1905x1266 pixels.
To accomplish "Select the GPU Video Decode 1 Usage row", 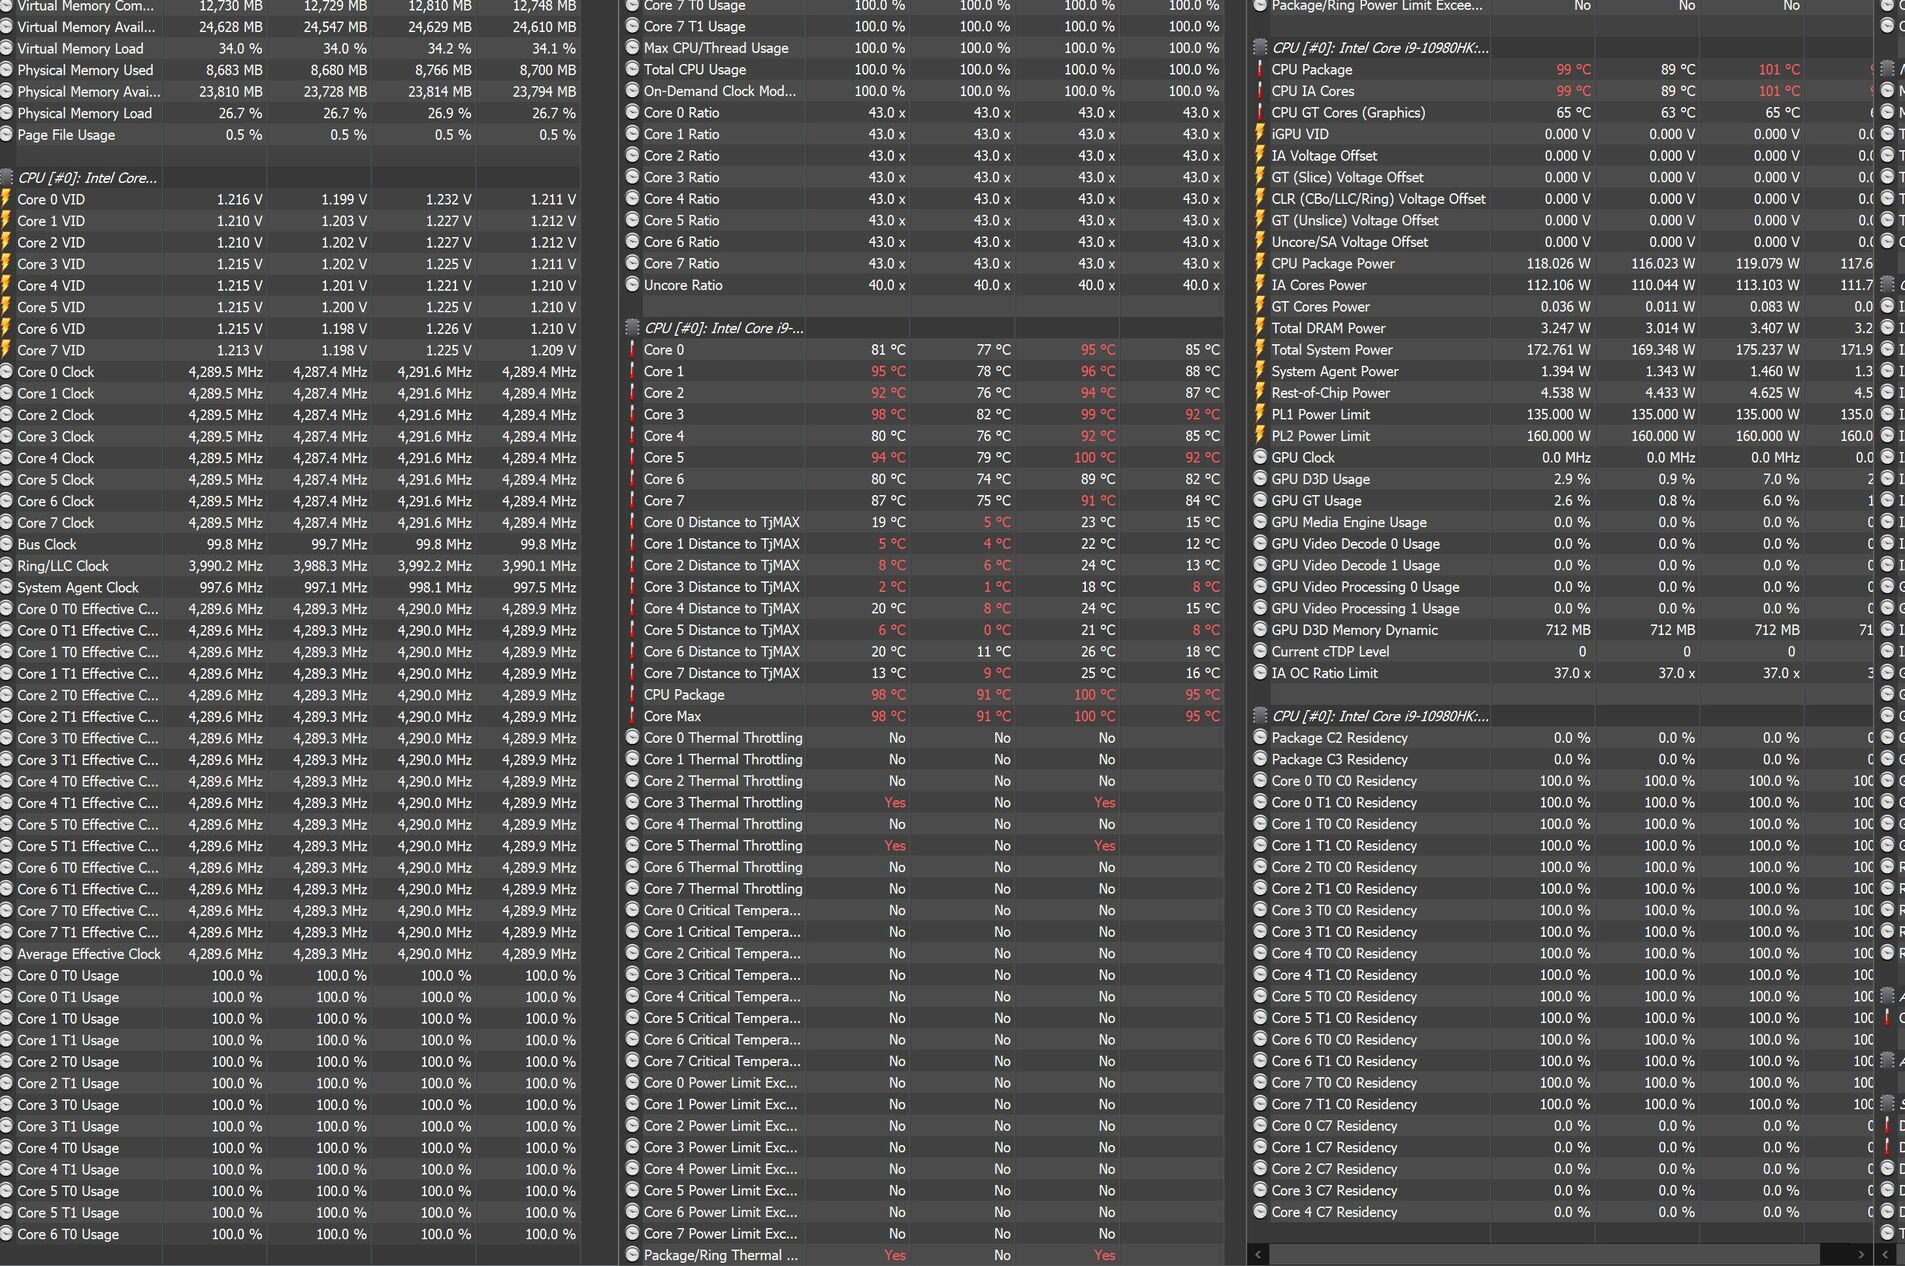I will (x=1561, y=565).
